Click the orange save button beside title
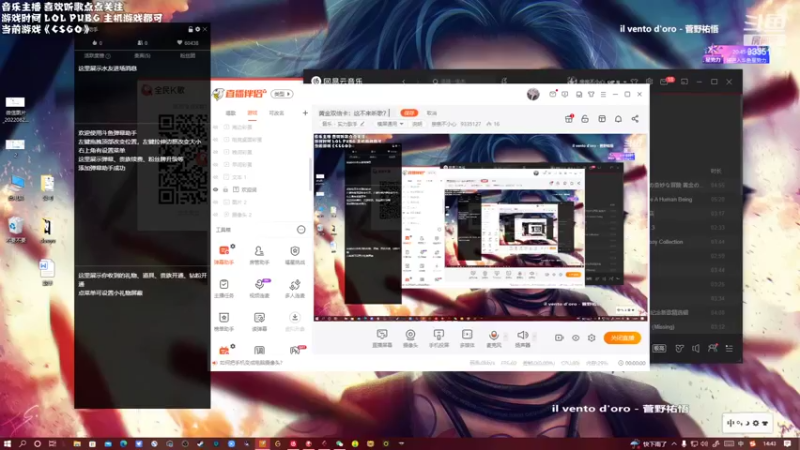The image size is (800, 450). click(x=409, y=113)
